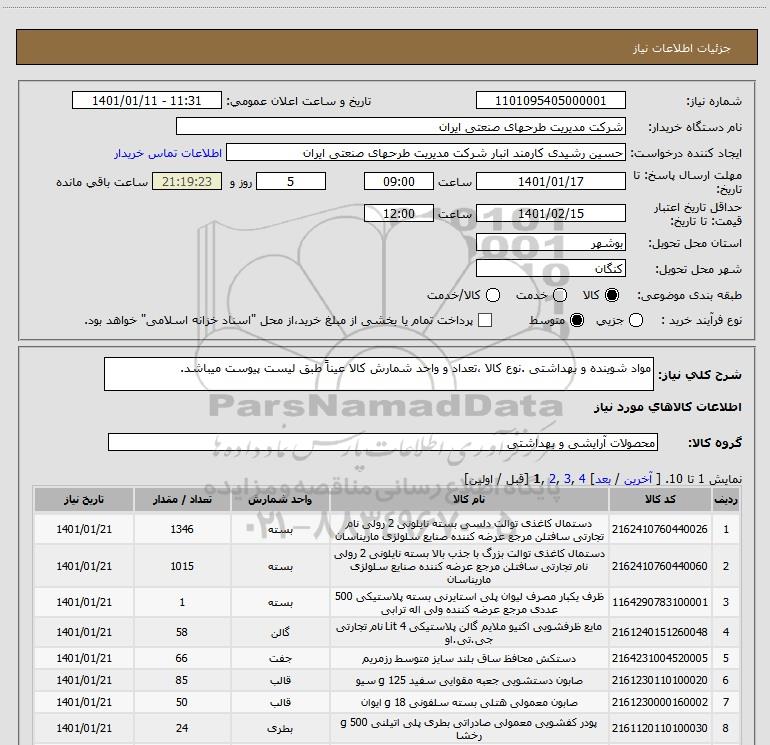
Task: Click the buyer organization name field
Action: 401,127
